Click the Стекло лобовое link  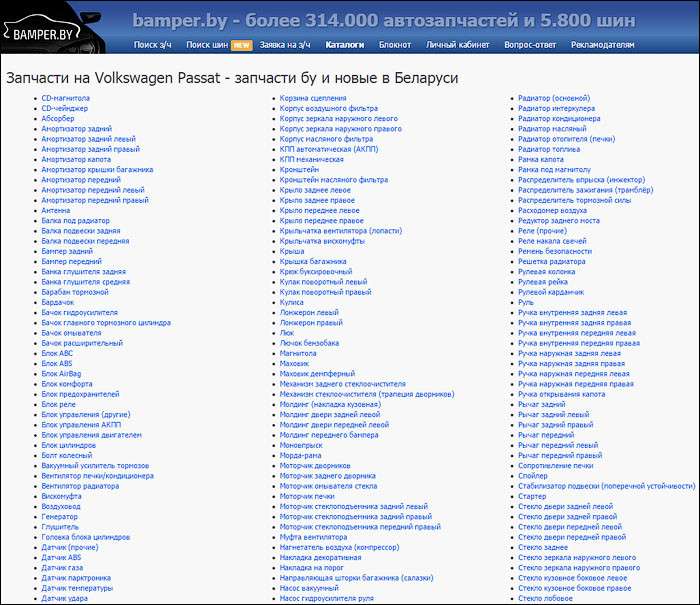[545, 598]
